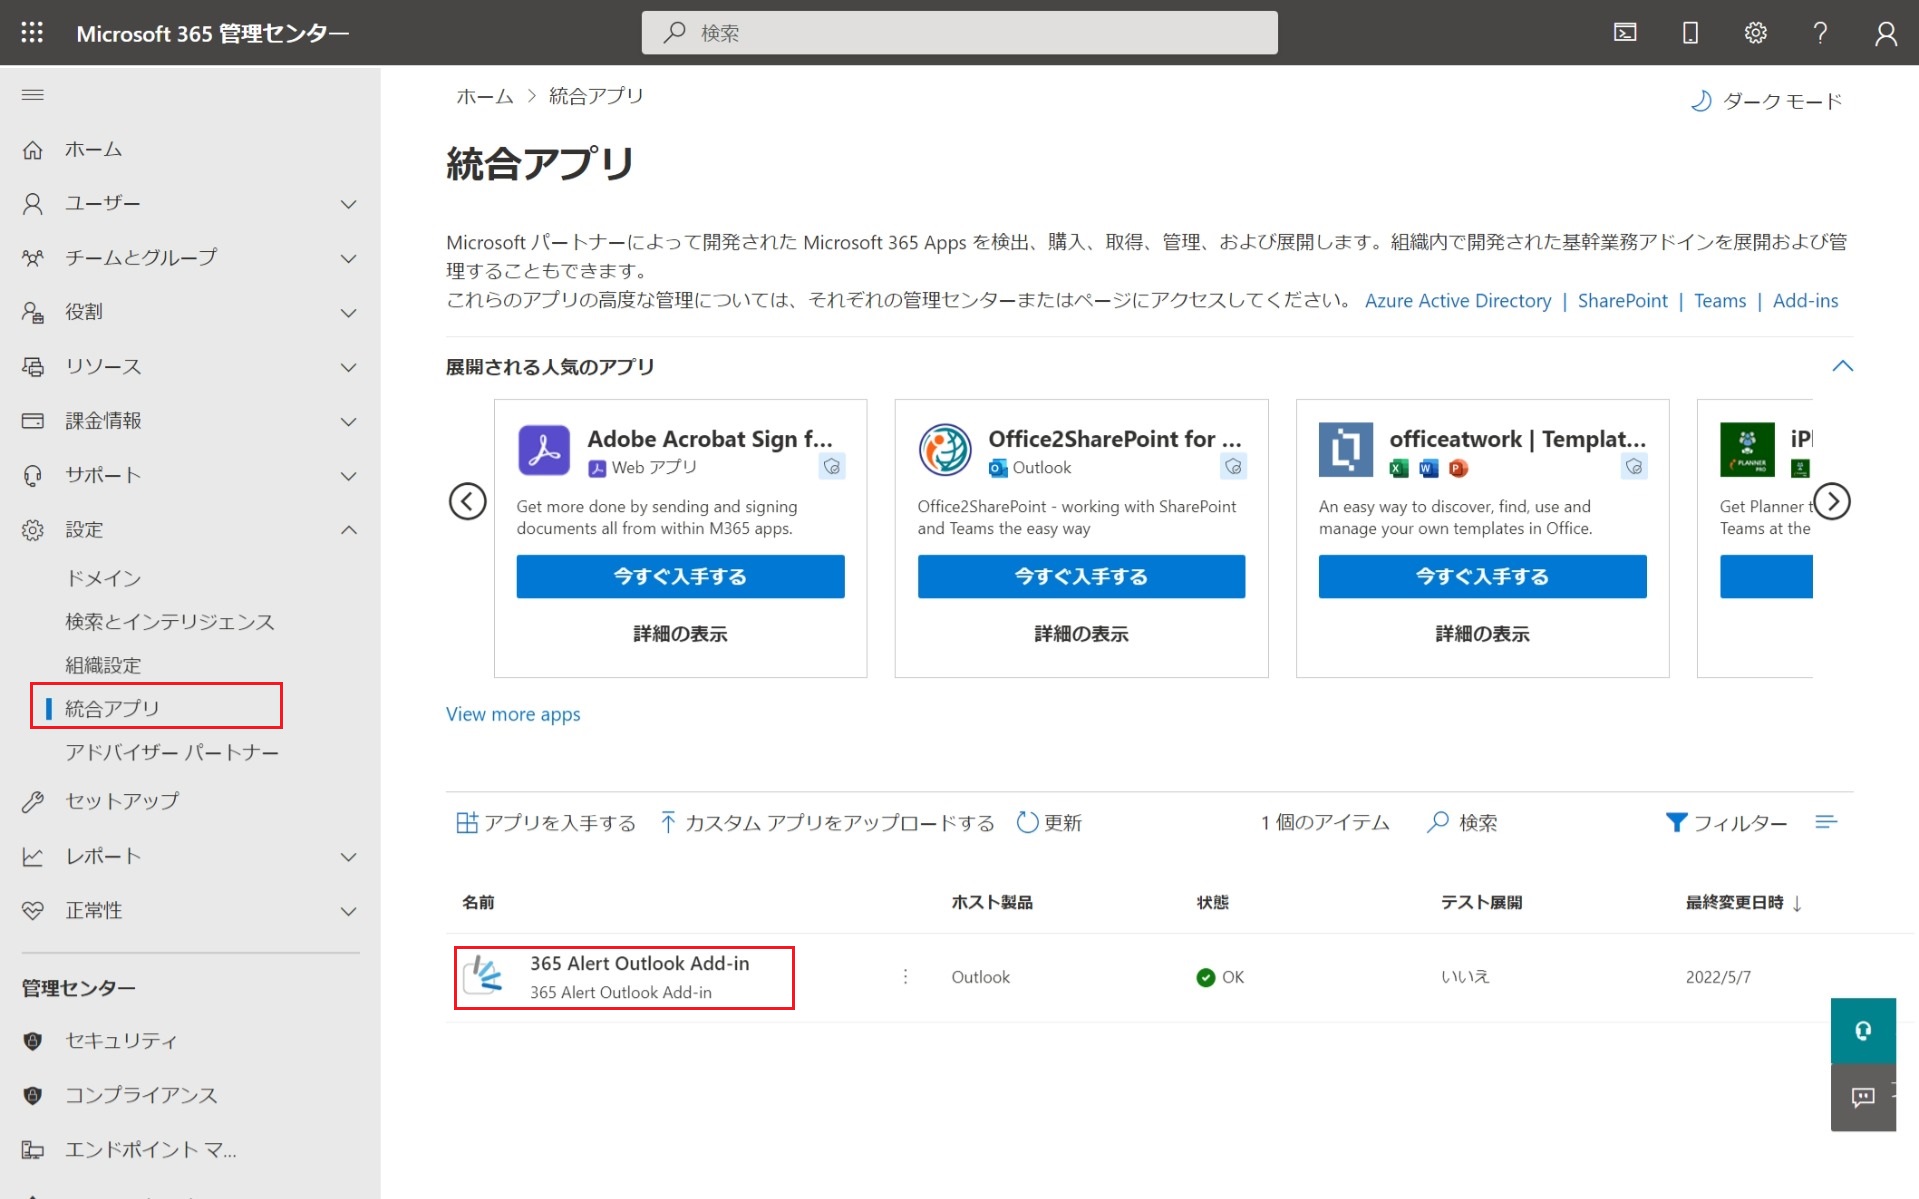Collapse the 展開される人気のアプリ section
This screenshot has width=1919, height=1199.
pyautogui.click(x=1842, y=366)
